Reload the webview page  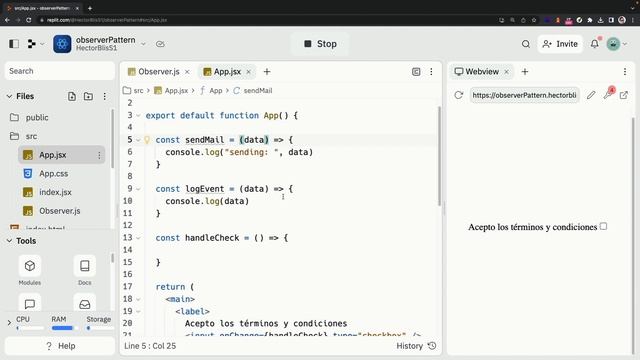pos(459,95)
